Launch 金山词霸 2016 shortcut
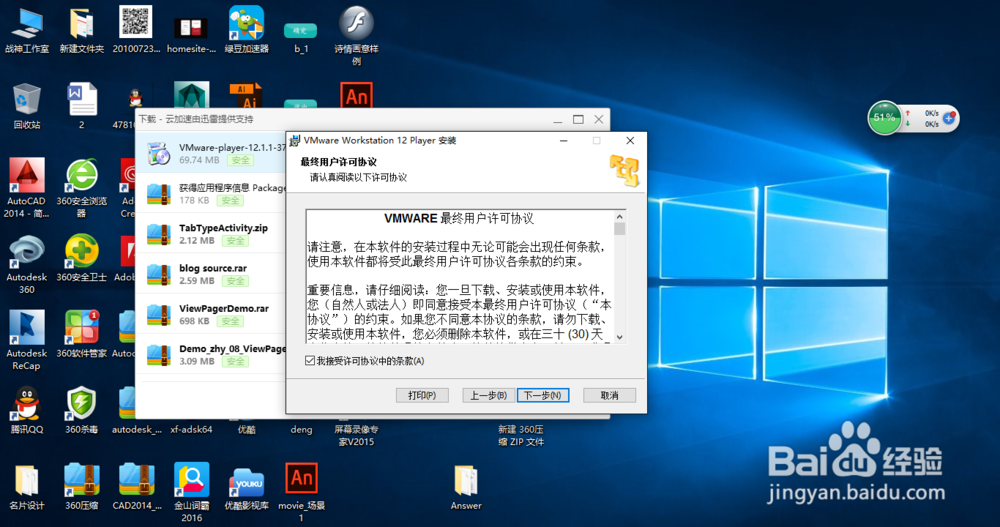Image resolution: width=1000 pixels, height=527 pixels. coord(191,492)
